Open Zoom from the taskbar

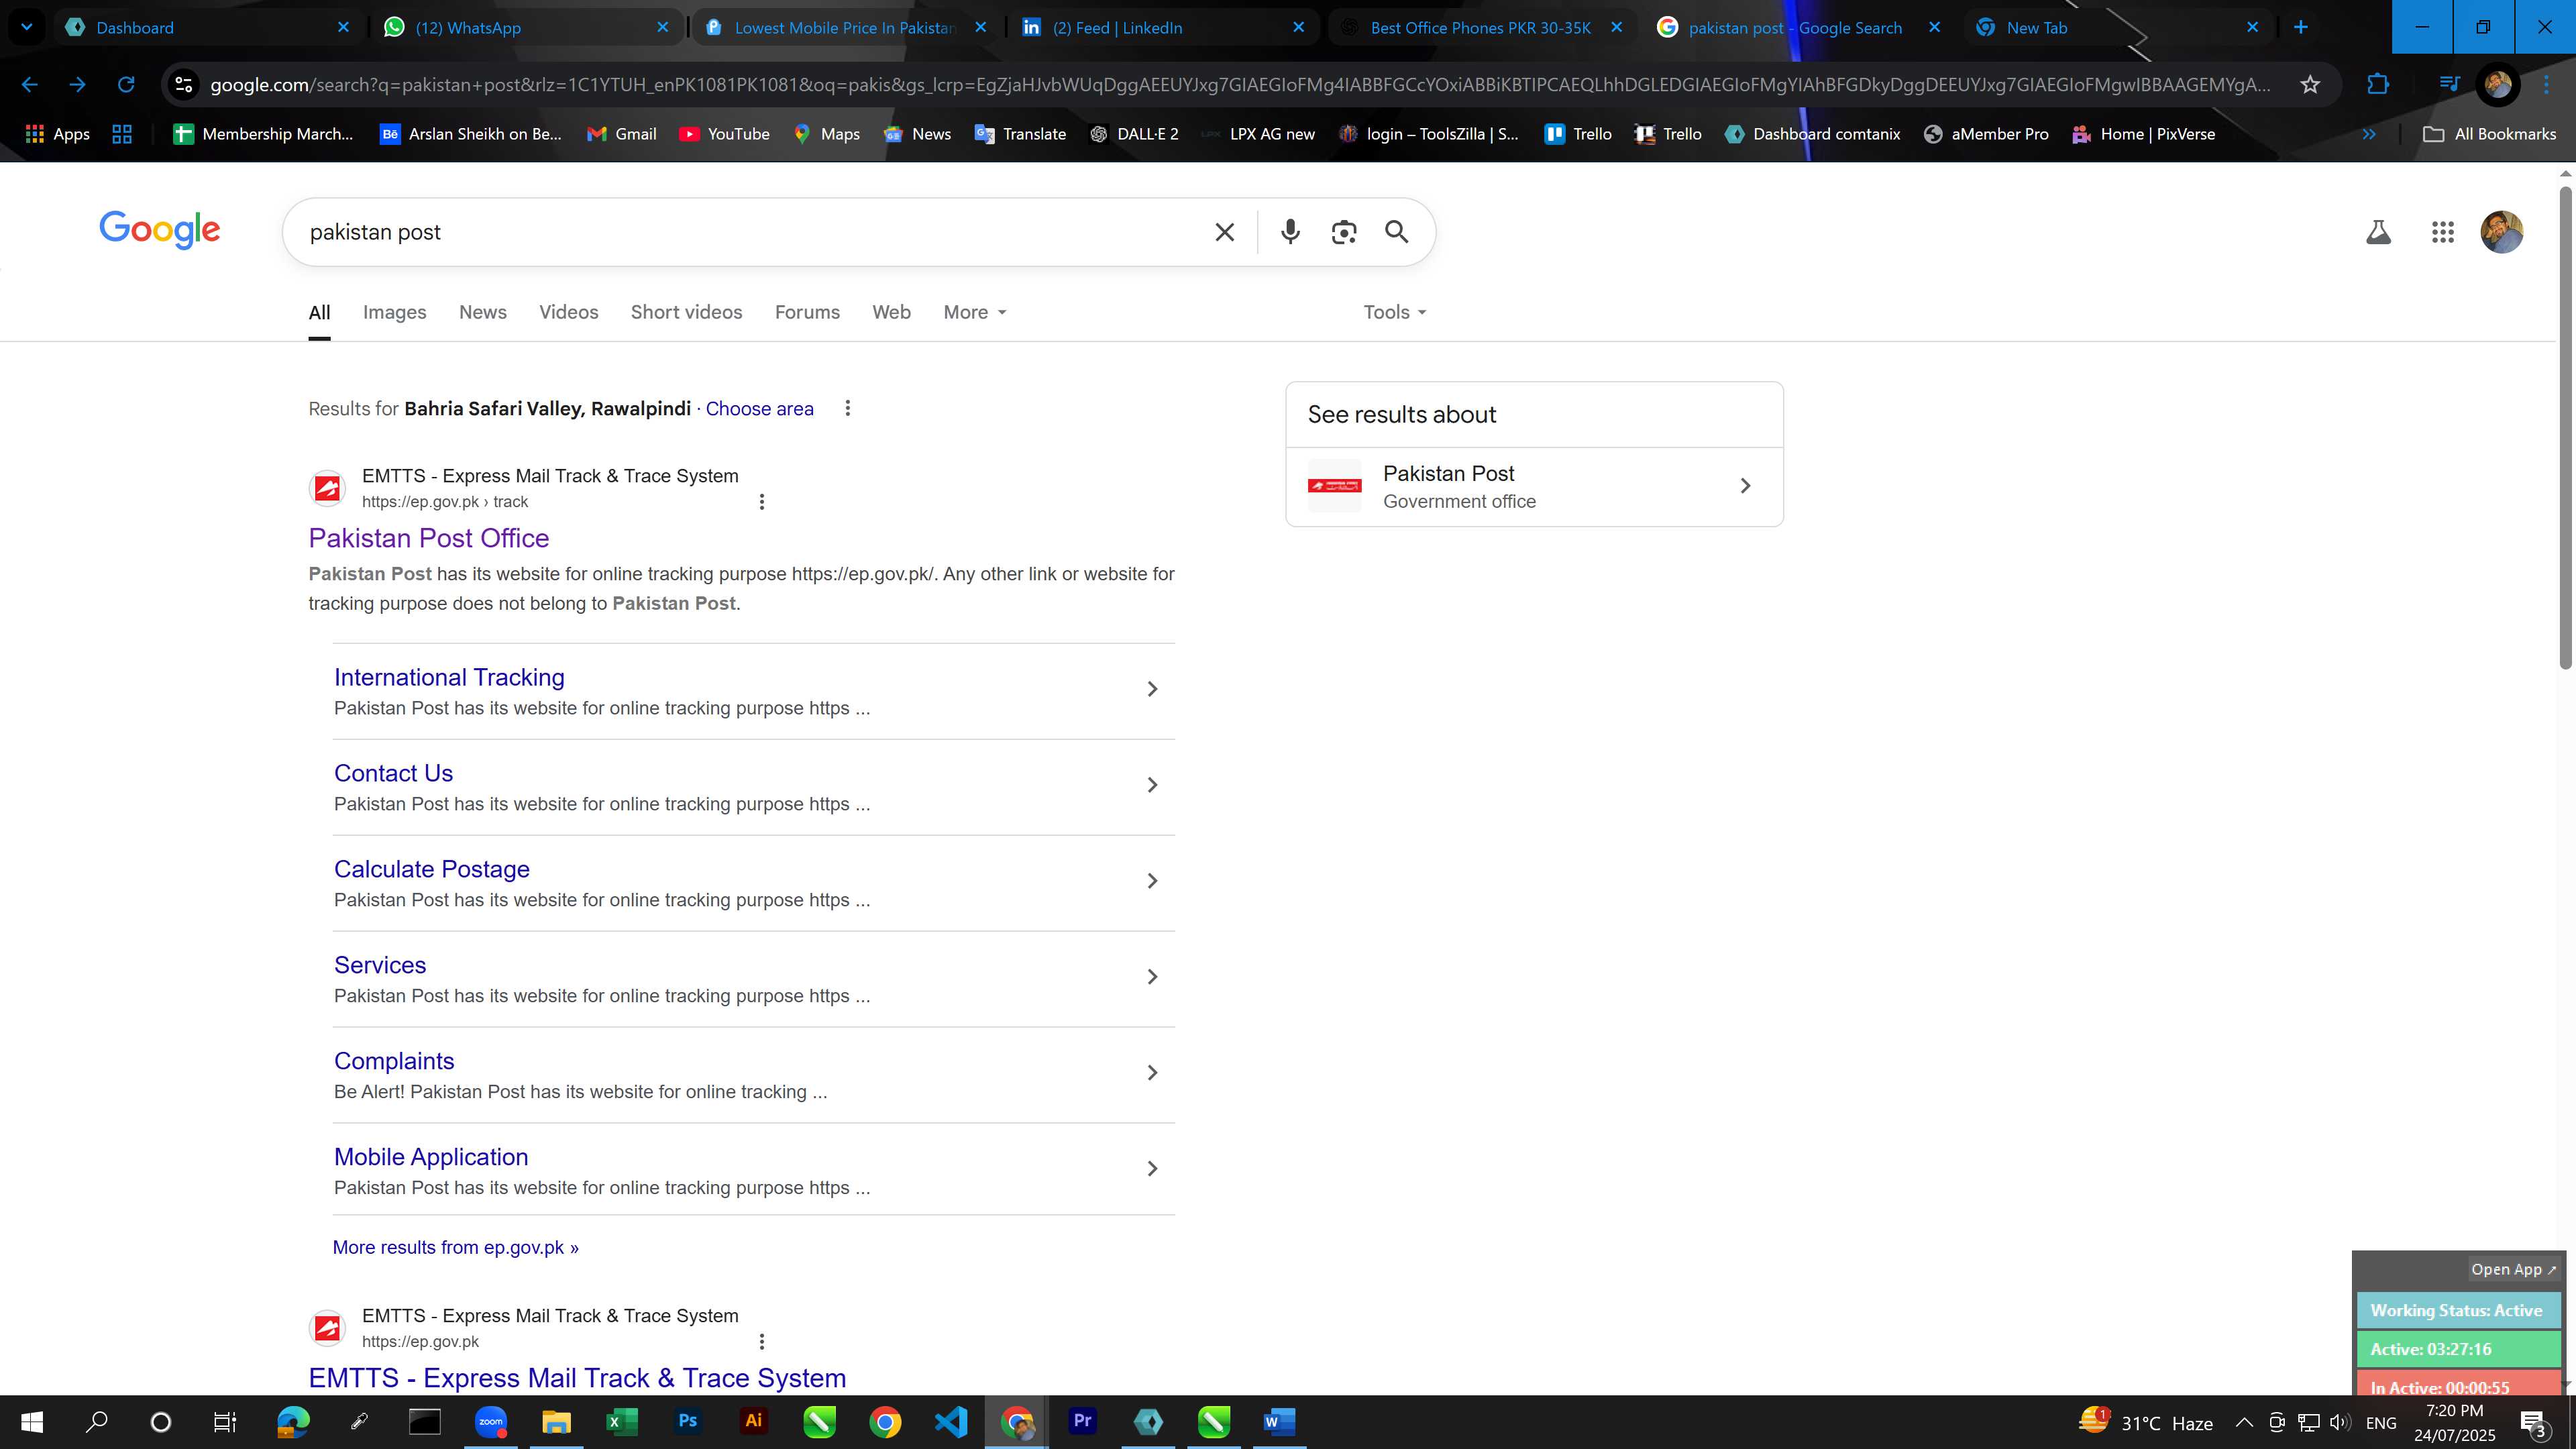pyautogui.click(x=491, y=1421)
